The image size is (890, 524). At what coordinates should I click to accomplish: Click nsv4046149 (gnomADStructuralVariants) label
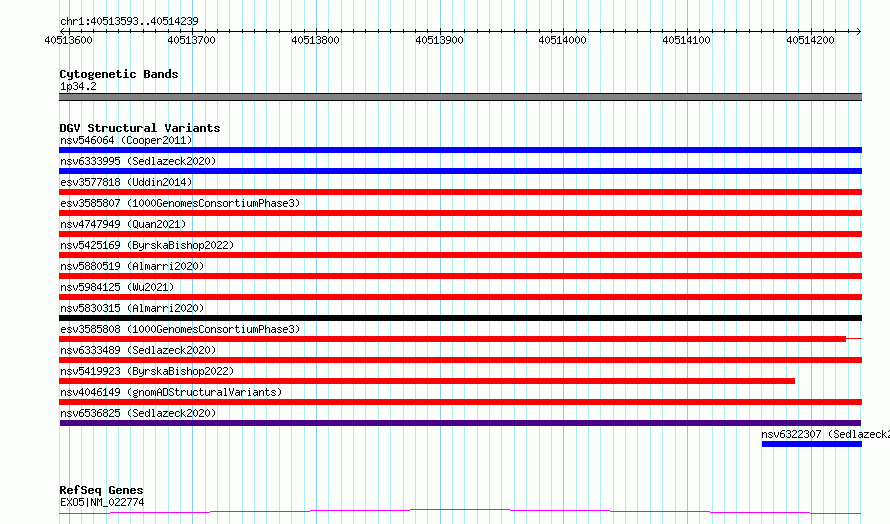point(171,392)
